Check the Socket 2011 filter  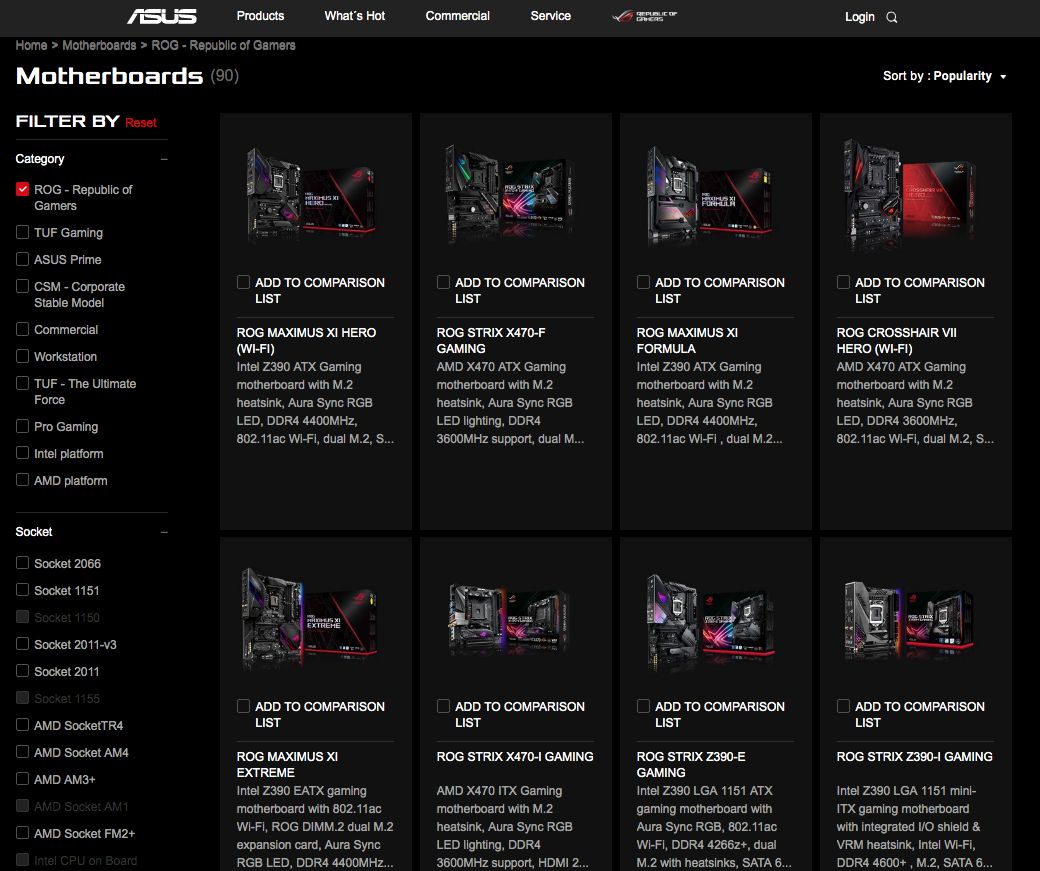23,671
